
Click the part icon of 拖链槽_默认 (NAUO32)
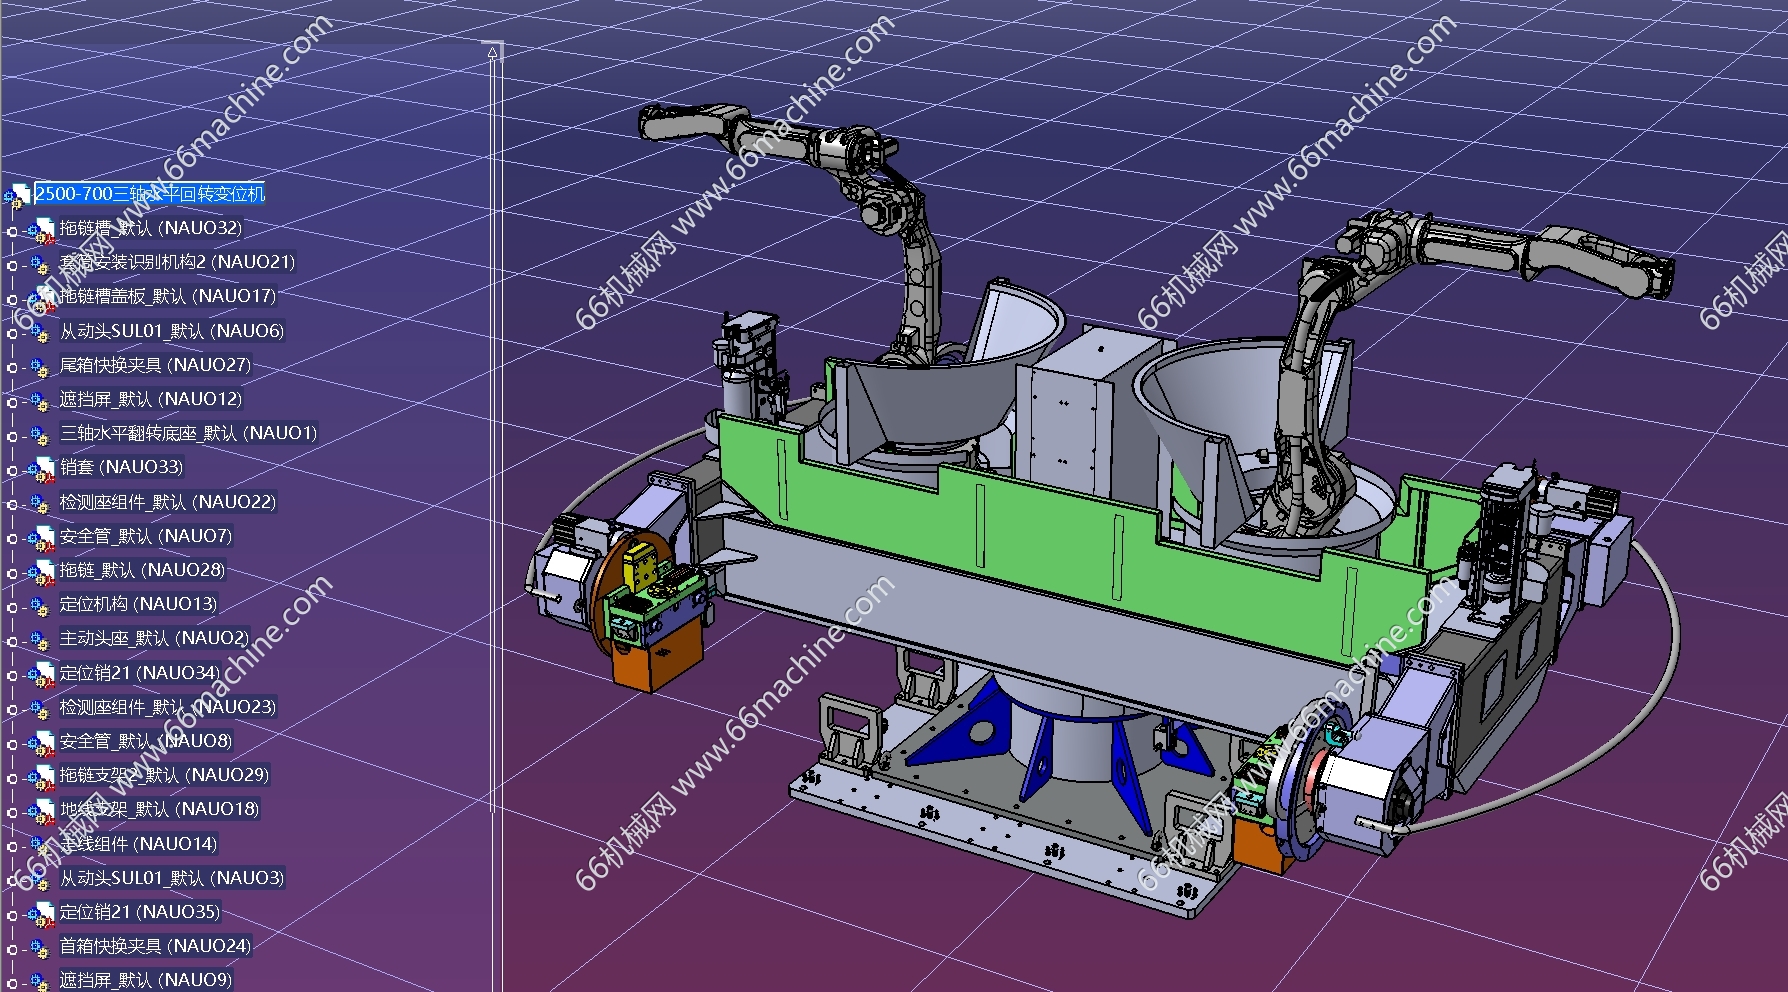(41, 230)
